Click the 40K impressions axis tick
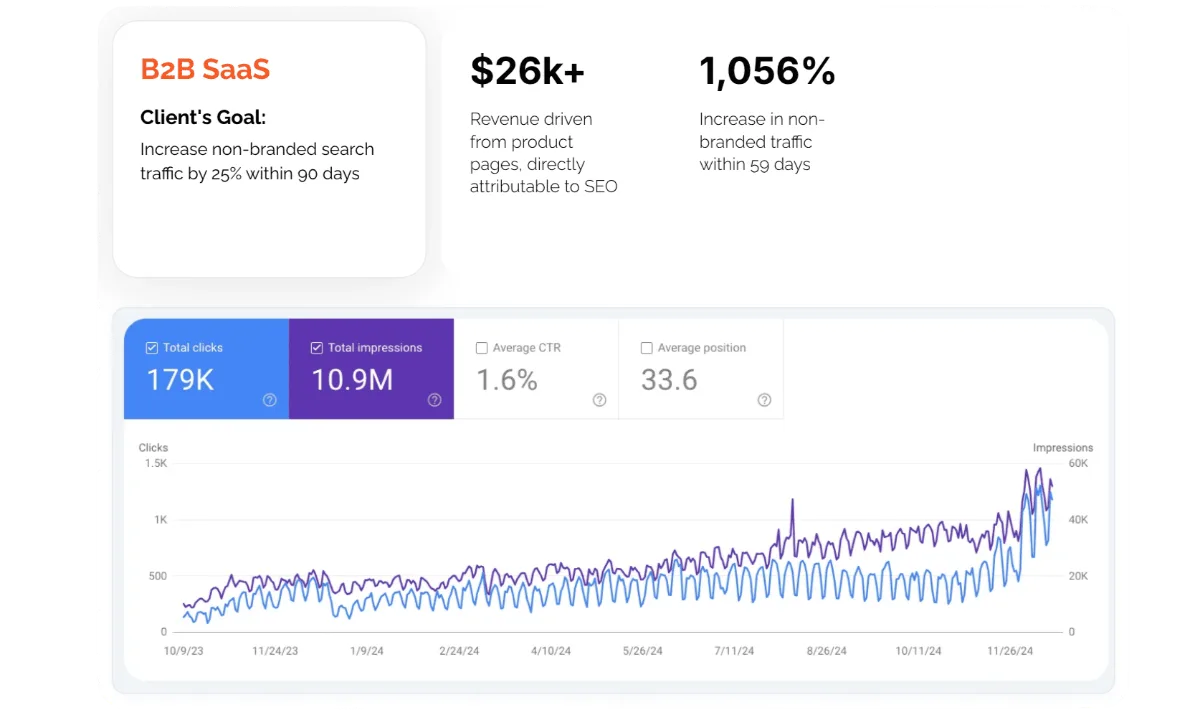The width and height of the screenshot is (1200, 720). pos(1079,520)
